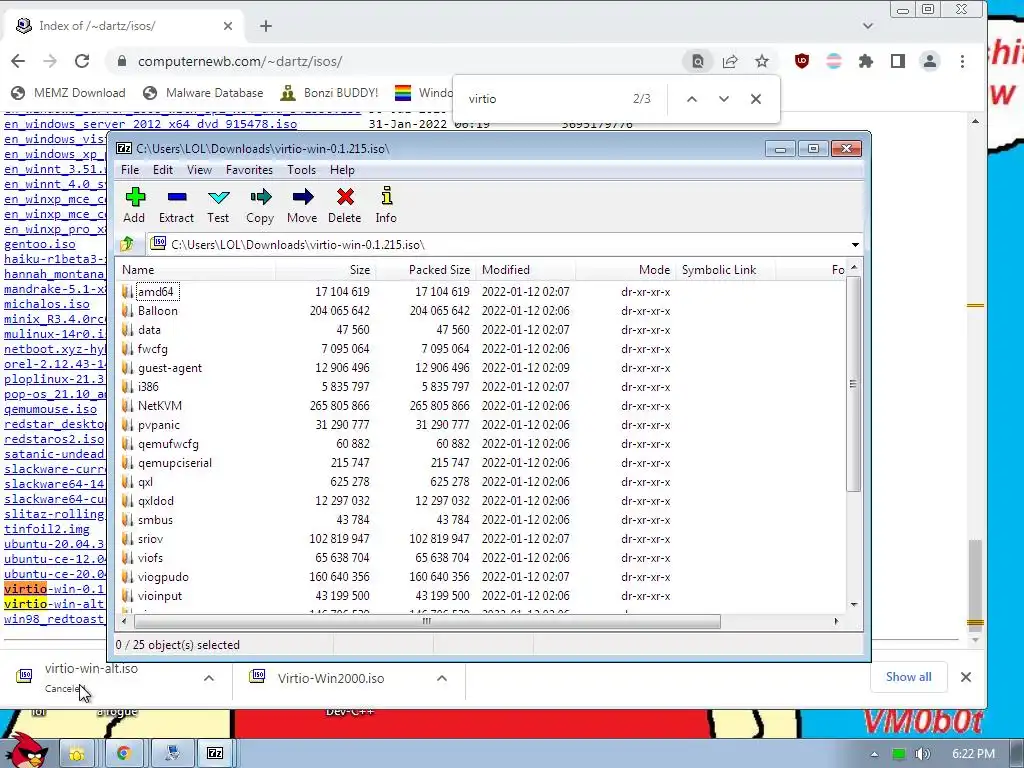1024x768 pixels.
Task: Click the find-in-page icon in address bar
Action: [697, 61]
